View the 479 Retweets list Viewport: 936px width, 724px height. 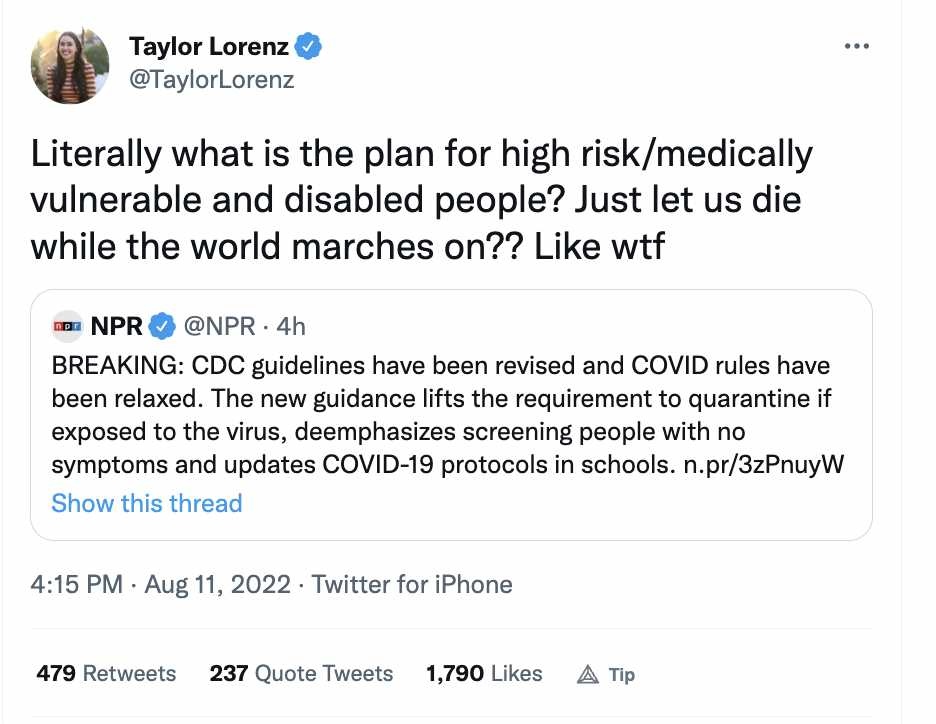106,673
